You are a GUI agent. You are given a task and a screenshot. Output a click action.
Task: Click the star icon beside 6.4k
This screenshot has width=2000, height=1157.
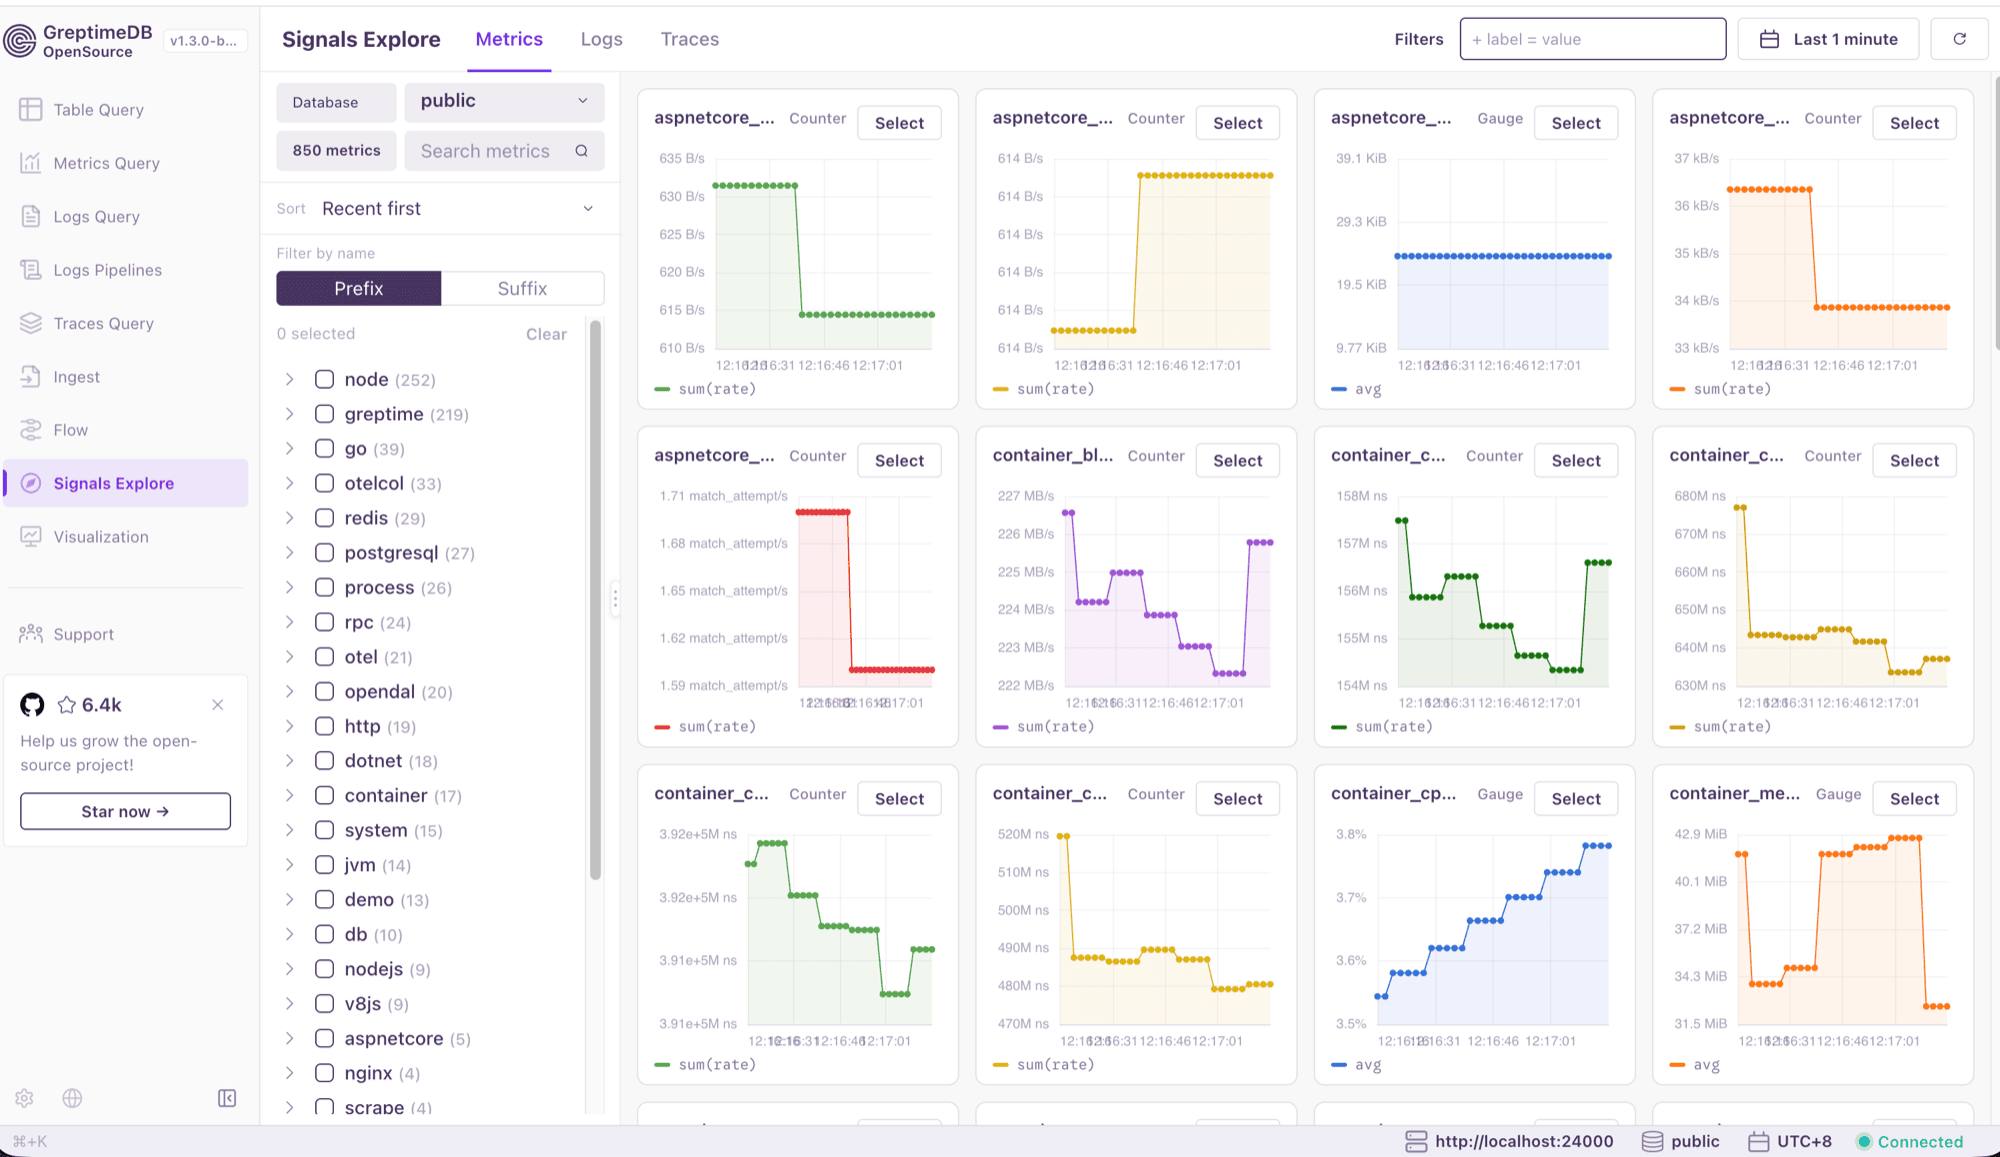tap(67, 705)
